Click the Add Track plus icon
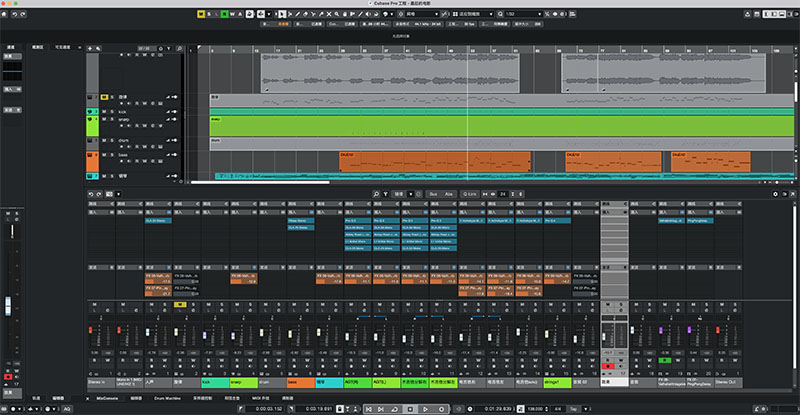 click(x=90, y=48)
